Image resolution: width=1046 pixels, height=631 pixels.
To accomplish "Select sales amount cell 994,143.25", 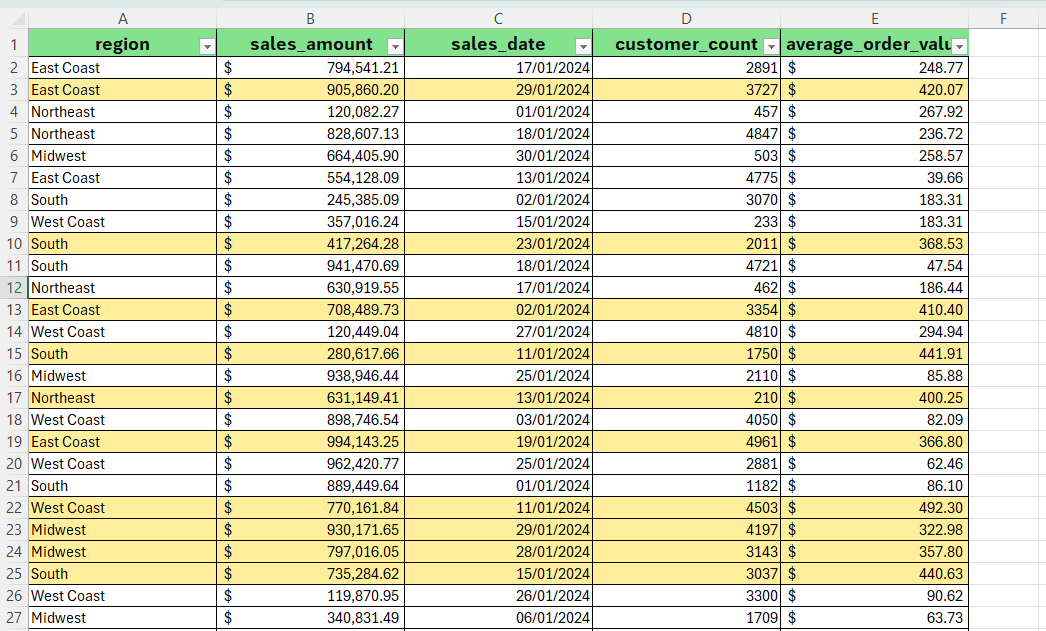I will coord(311,442).
